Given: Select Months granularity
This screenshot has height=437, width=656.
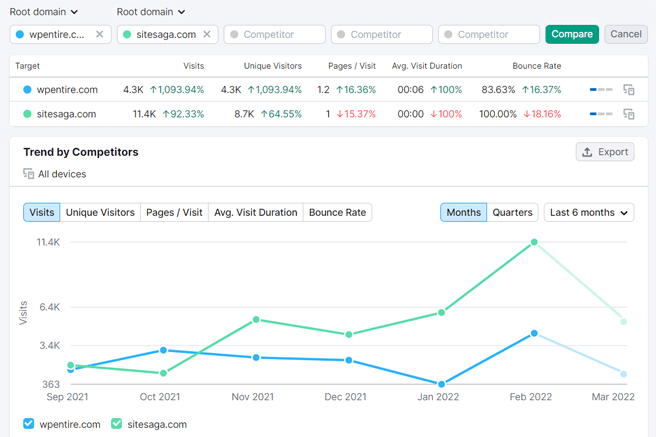Looking at the screenshot, I should (464, 212).
